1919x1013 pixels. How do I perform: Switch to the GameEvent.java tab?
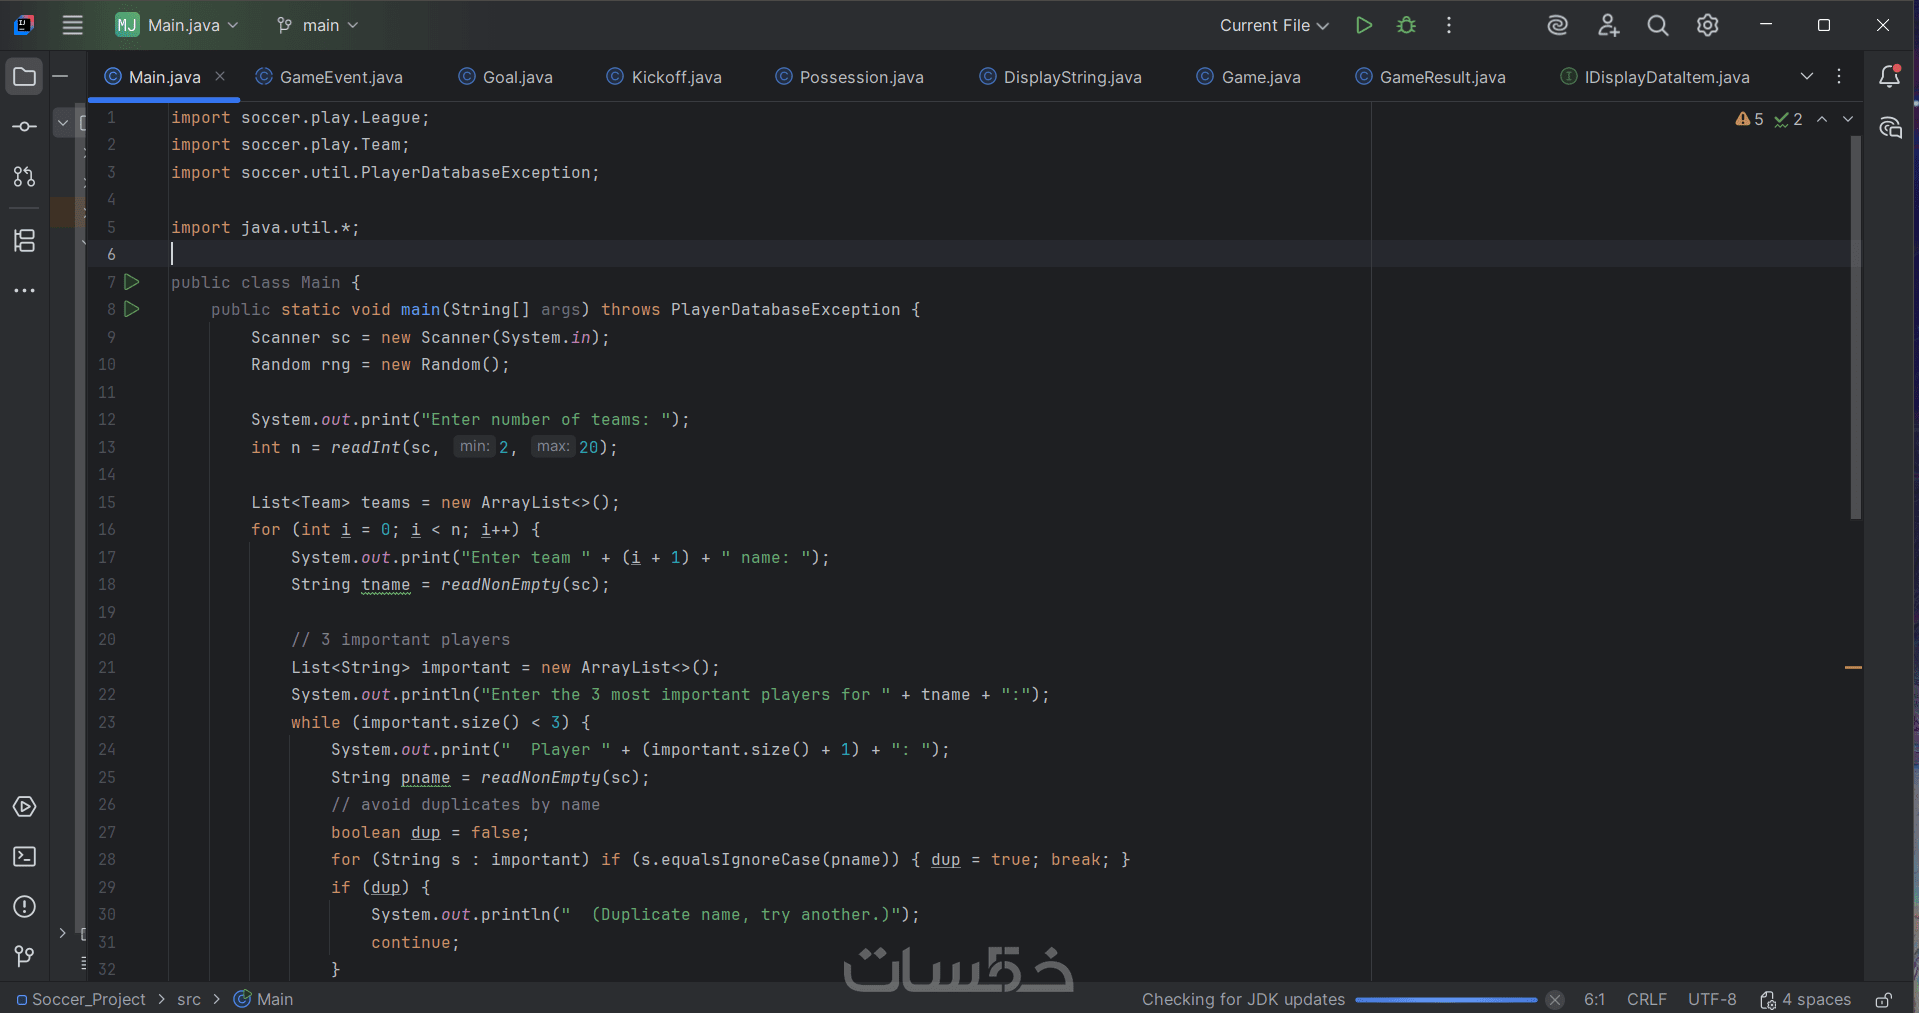pos(329,77)
